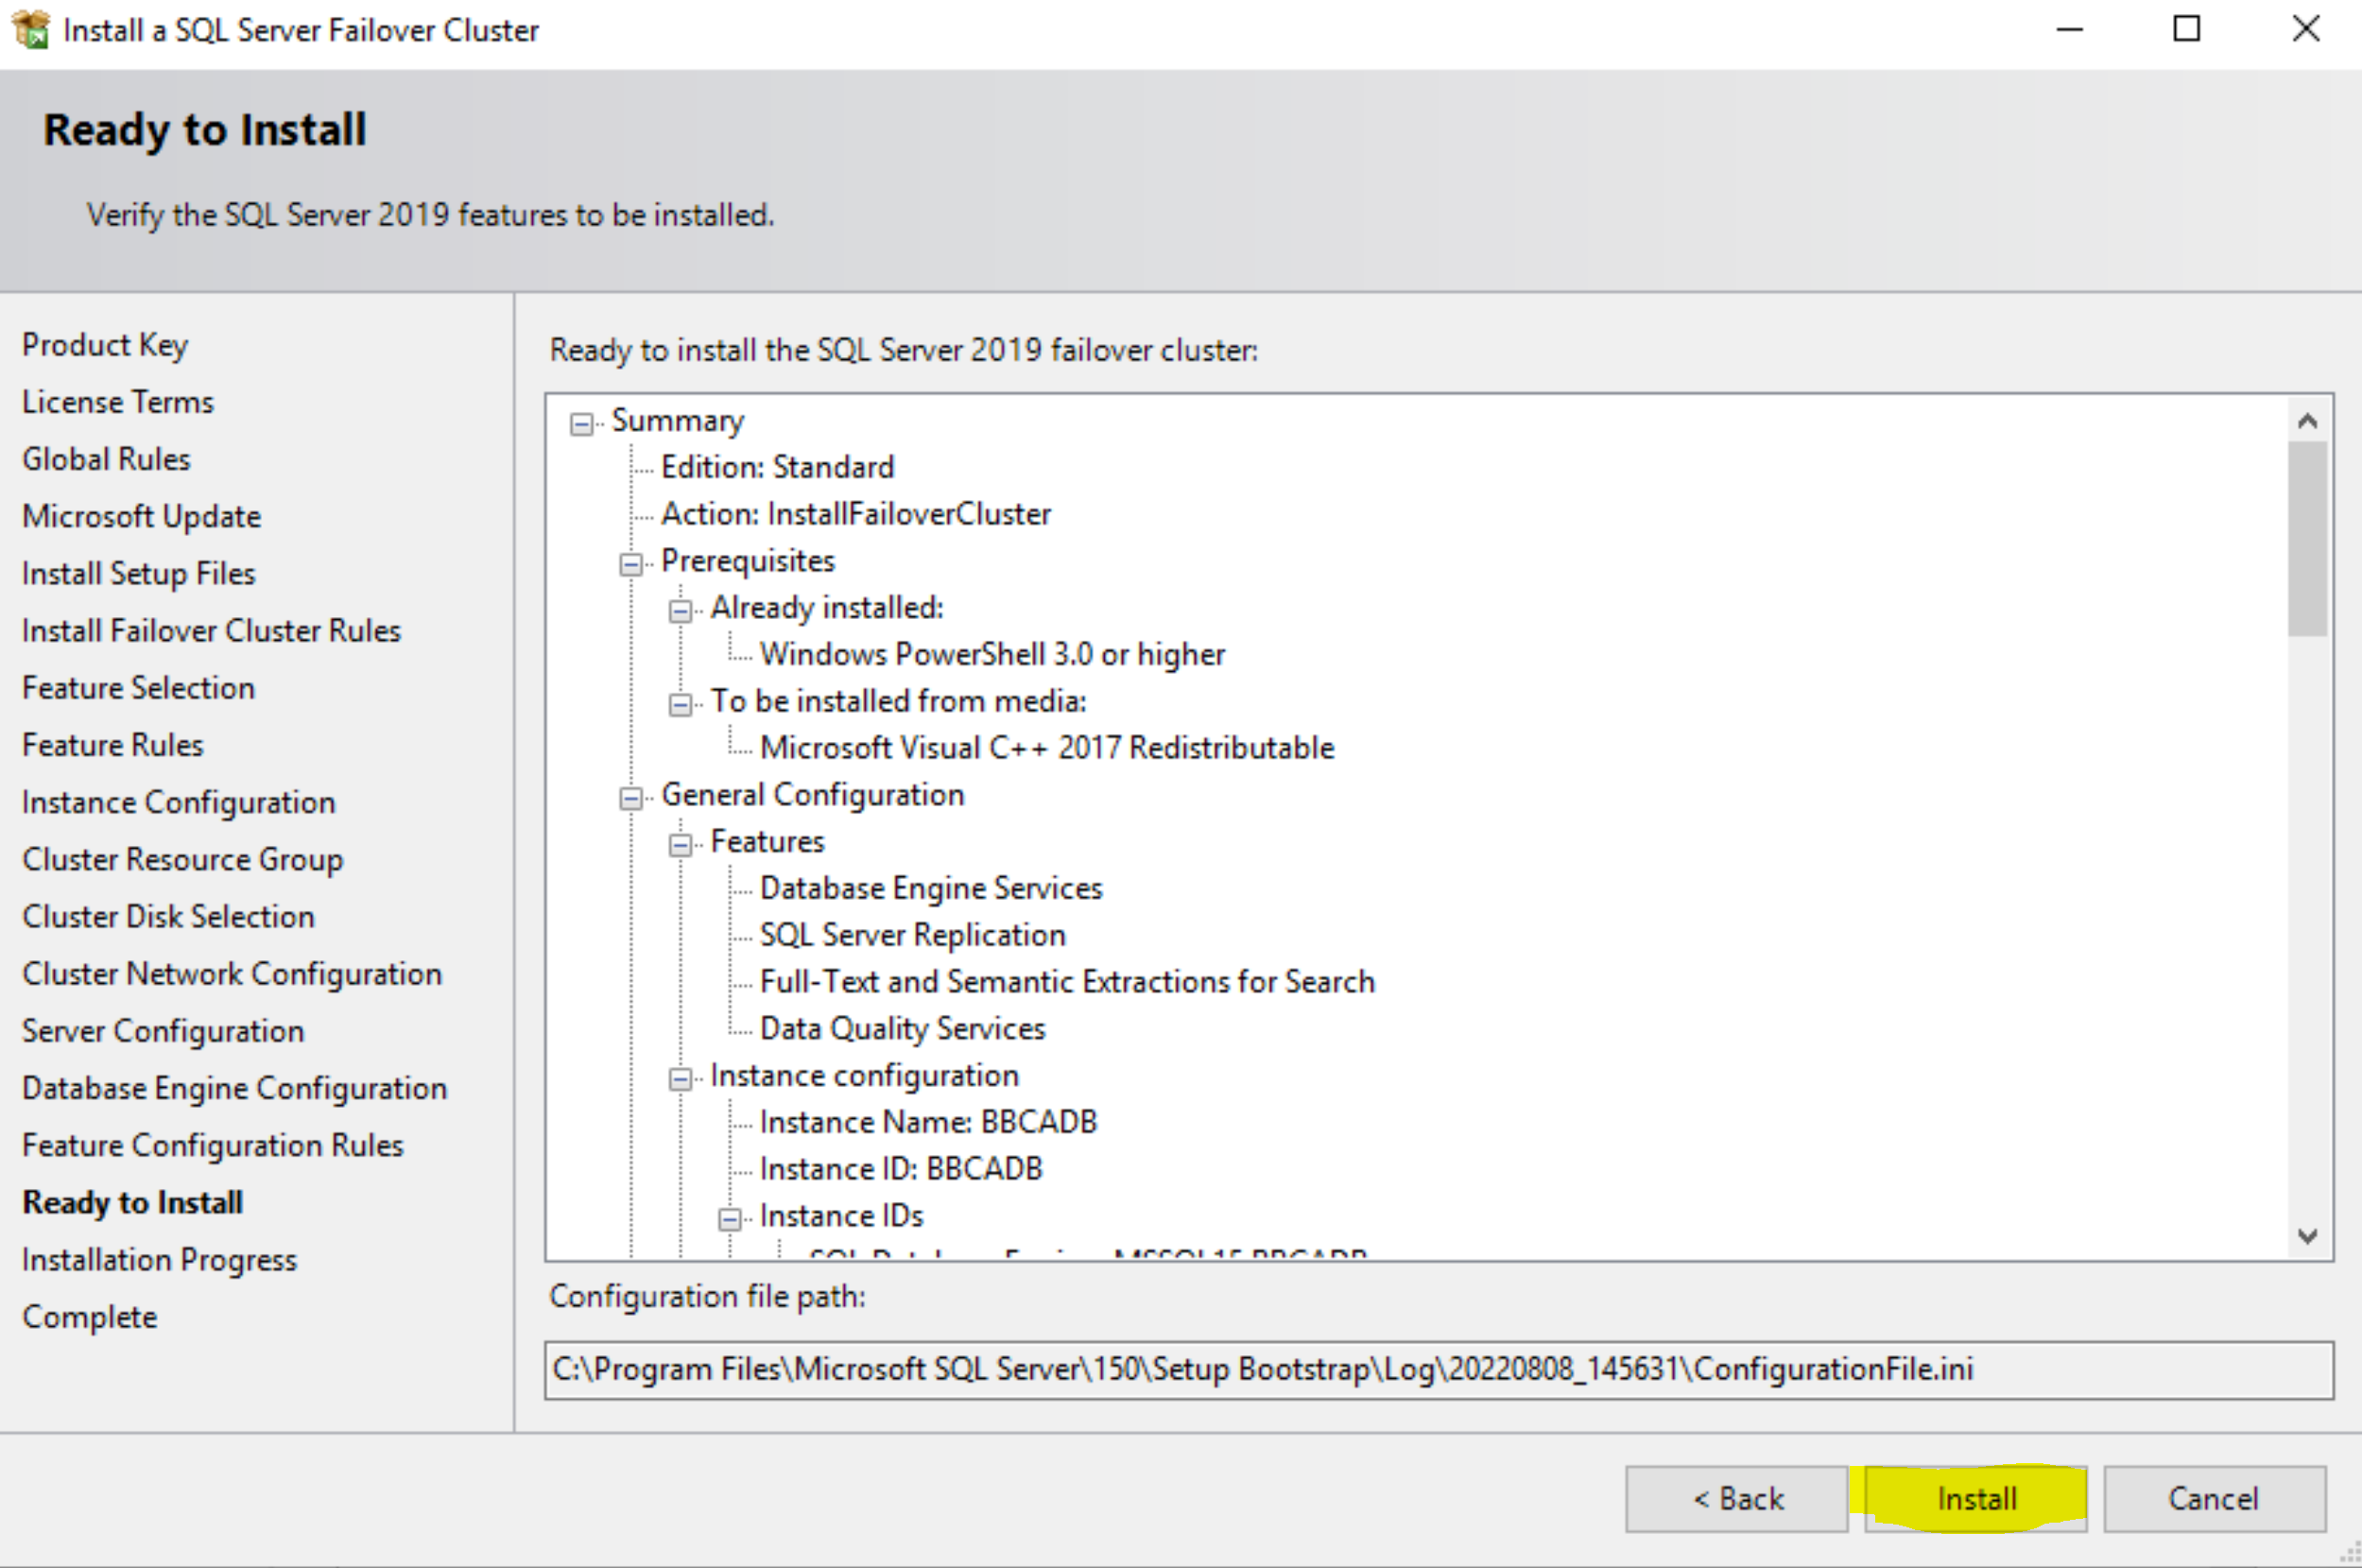Close the setup window
This screenshot has height=1568, width=2362.
click(2306, 29)
